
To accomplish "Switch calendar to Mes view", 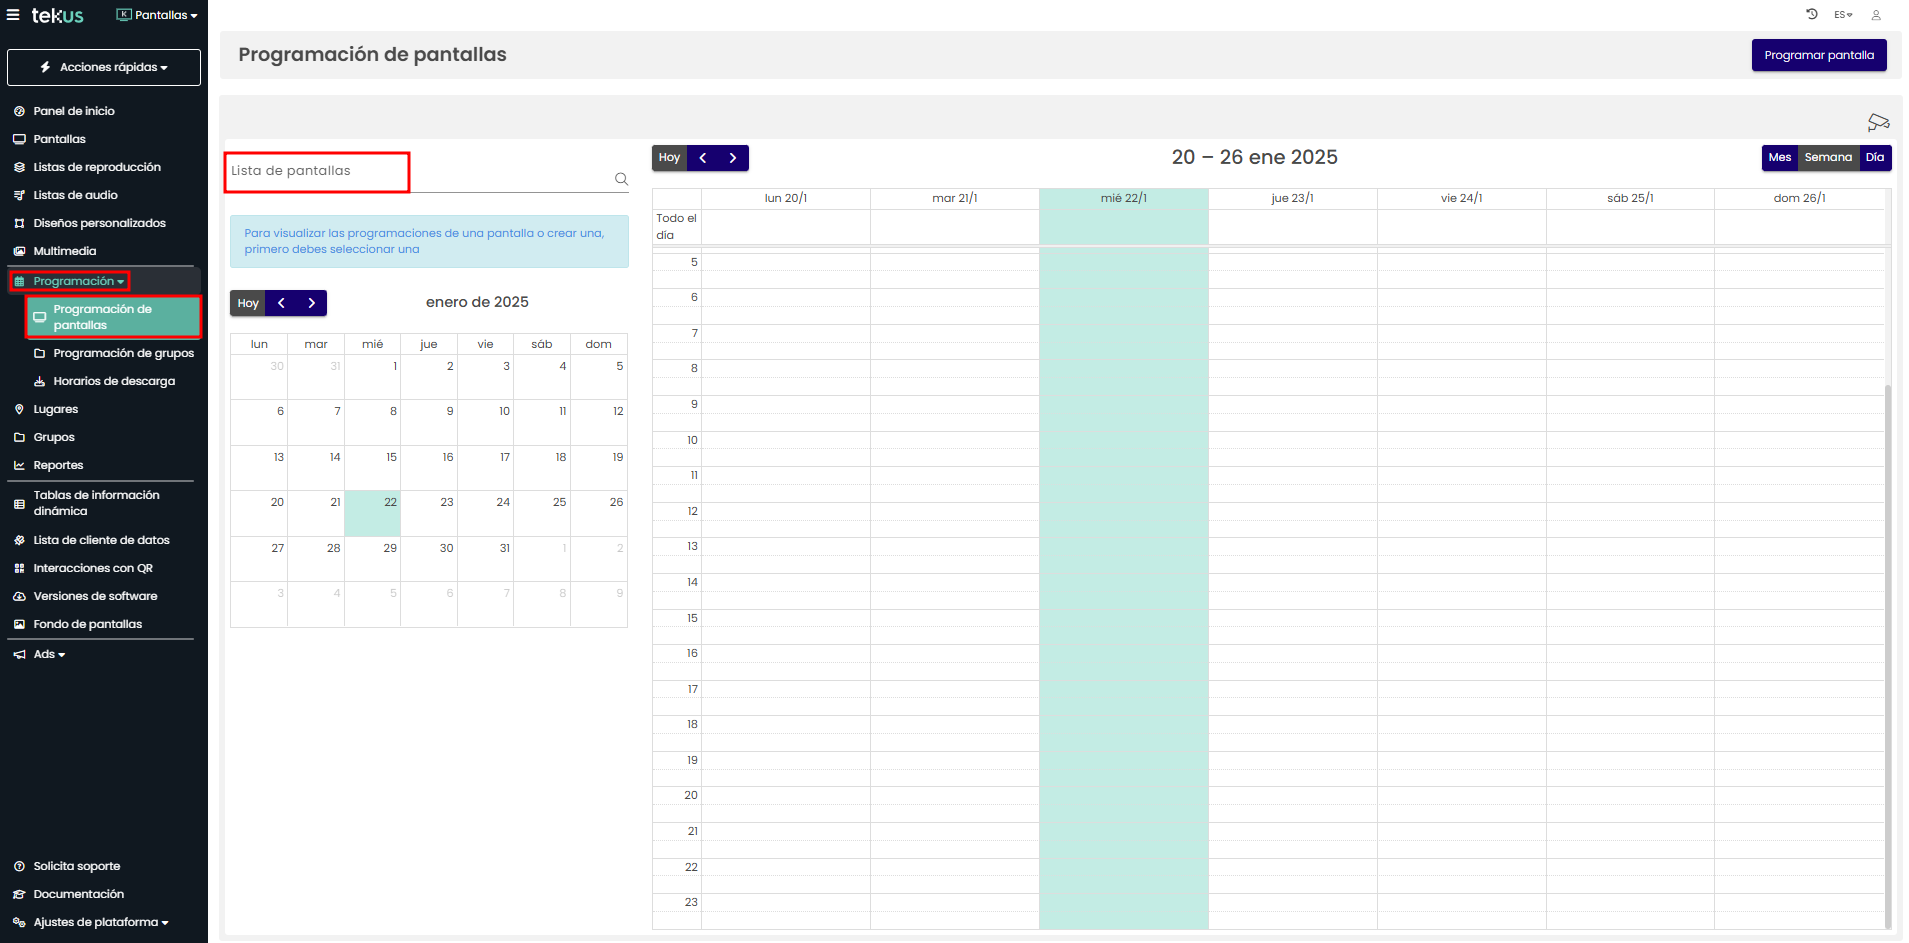I will pyautogui.click(x=1779, y=158).
